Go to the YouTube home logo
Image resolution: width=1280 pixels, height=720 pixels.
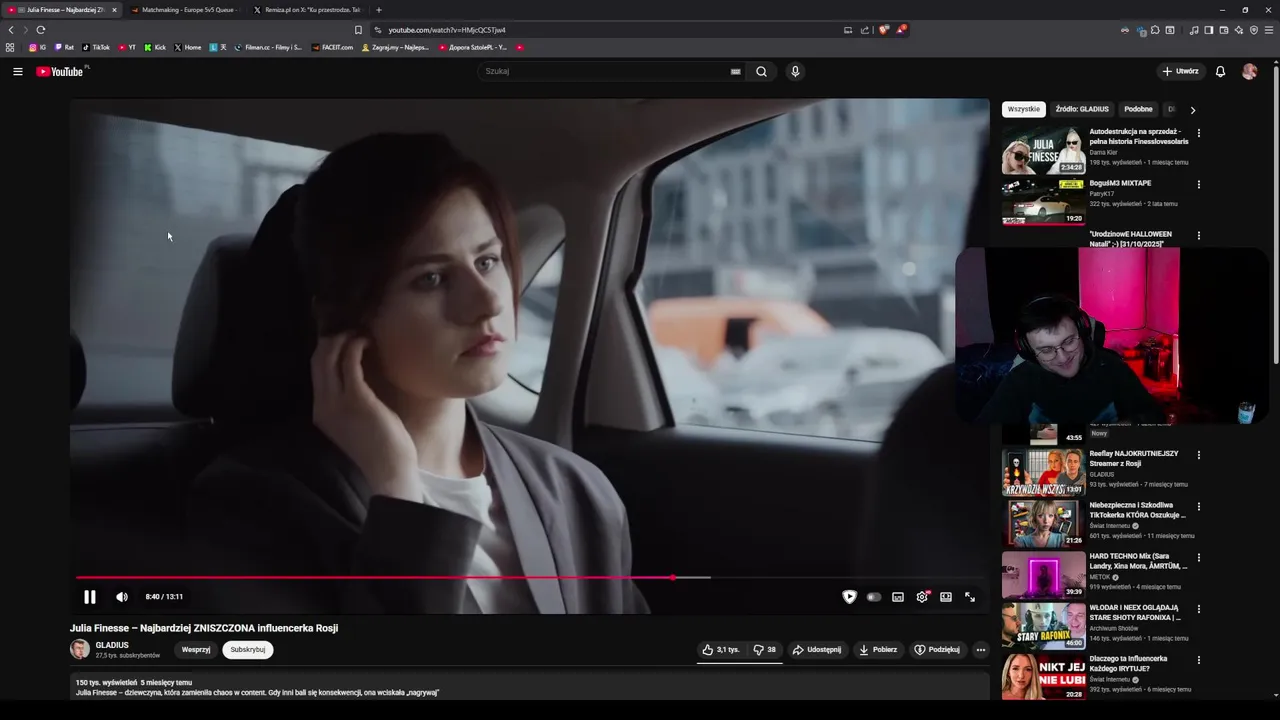tap(62, 71)
